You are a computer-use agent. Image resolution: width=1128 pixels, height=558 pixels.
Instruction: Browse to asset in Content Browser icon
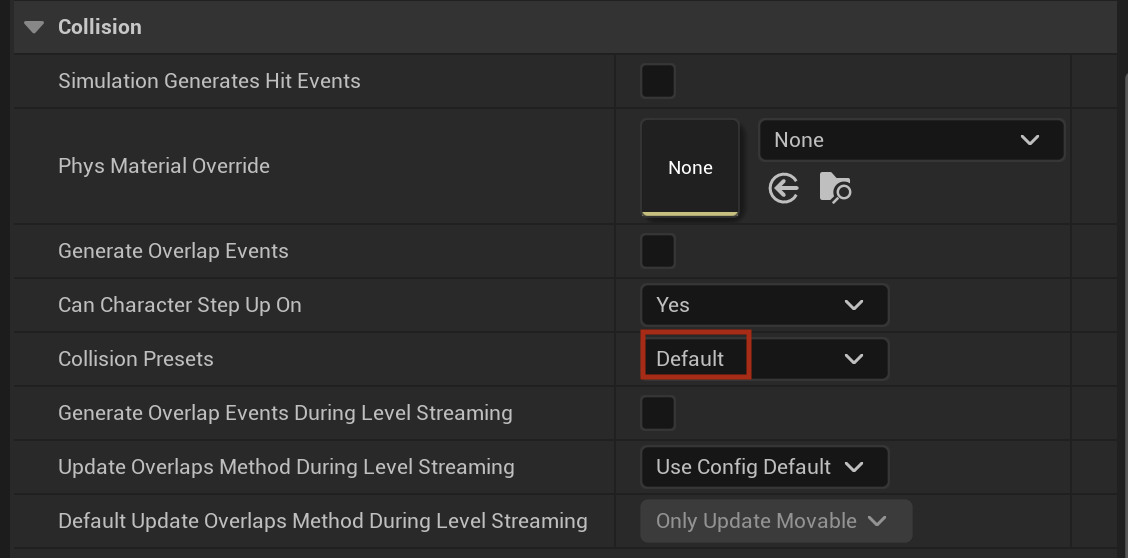click(835, 188)
